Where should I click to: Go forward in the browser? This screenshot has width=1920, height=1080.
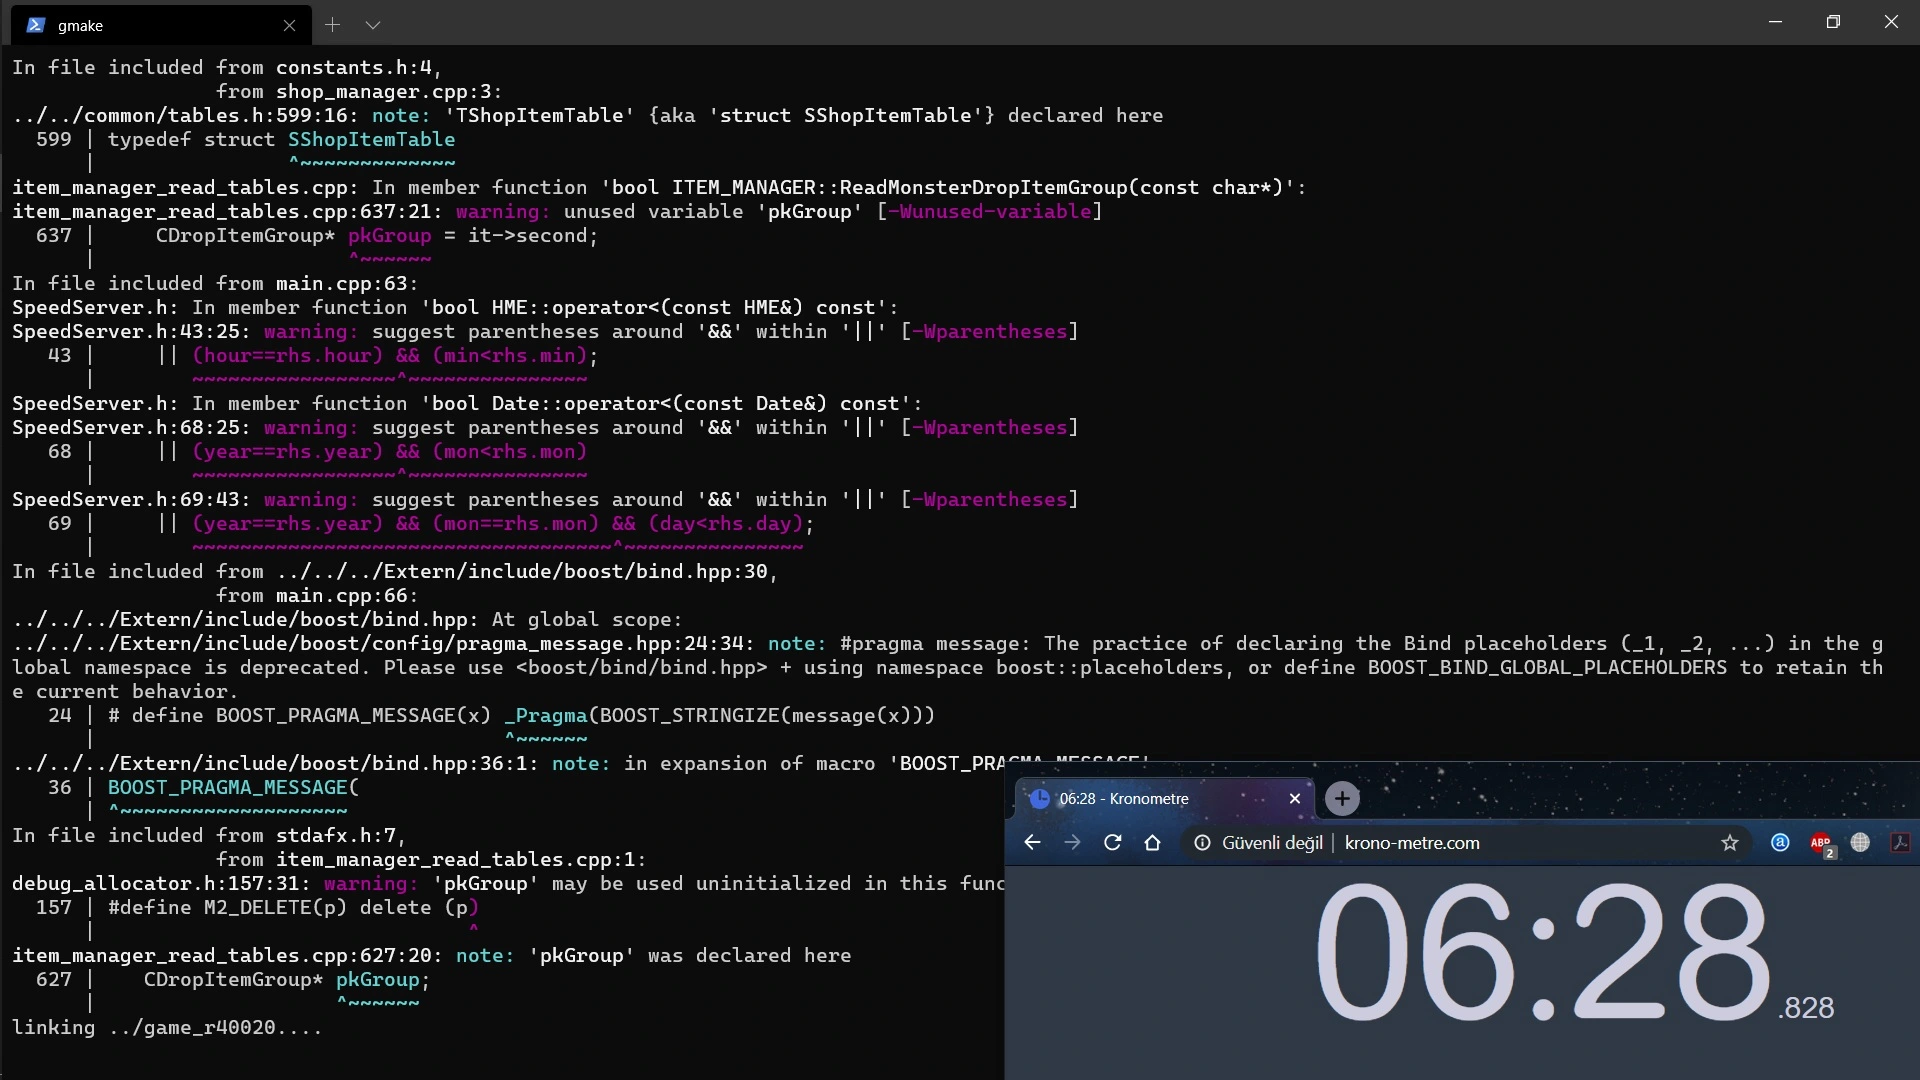pyautogui.click(x=1072, y=843)
